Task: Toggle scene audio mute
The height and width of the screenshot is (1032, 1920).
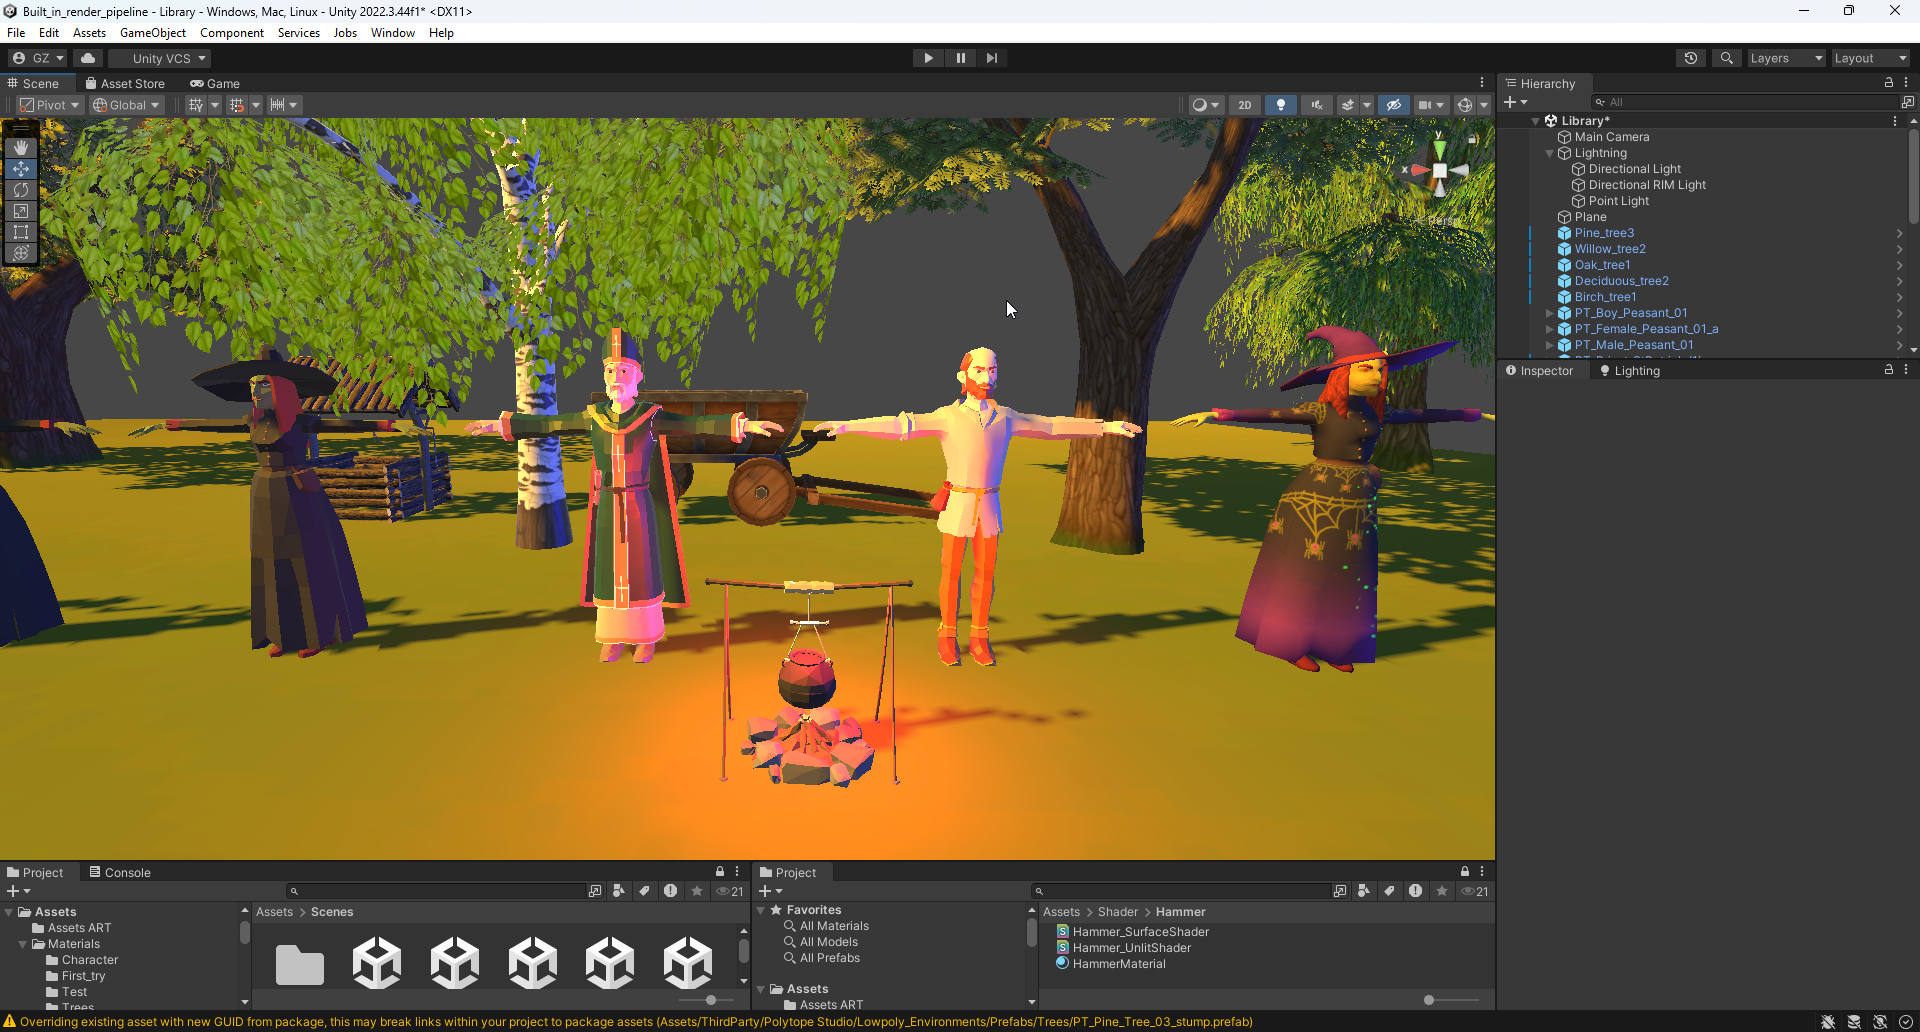Action: (1317, 105)
